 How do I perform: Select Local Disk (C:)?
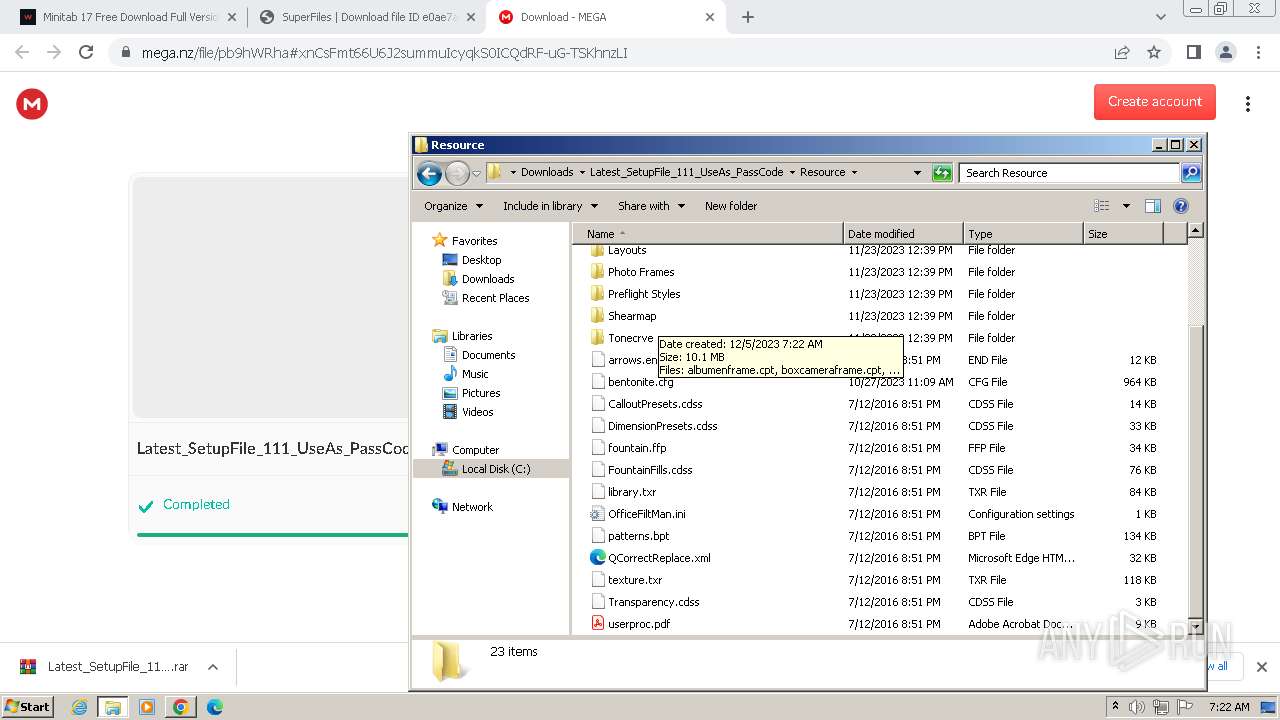point(495,469)
